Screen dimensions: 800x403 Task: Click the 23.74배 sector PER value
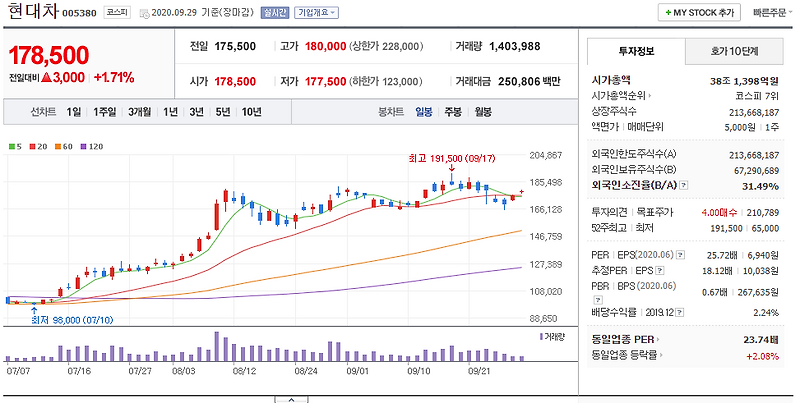tap(761, 339)
